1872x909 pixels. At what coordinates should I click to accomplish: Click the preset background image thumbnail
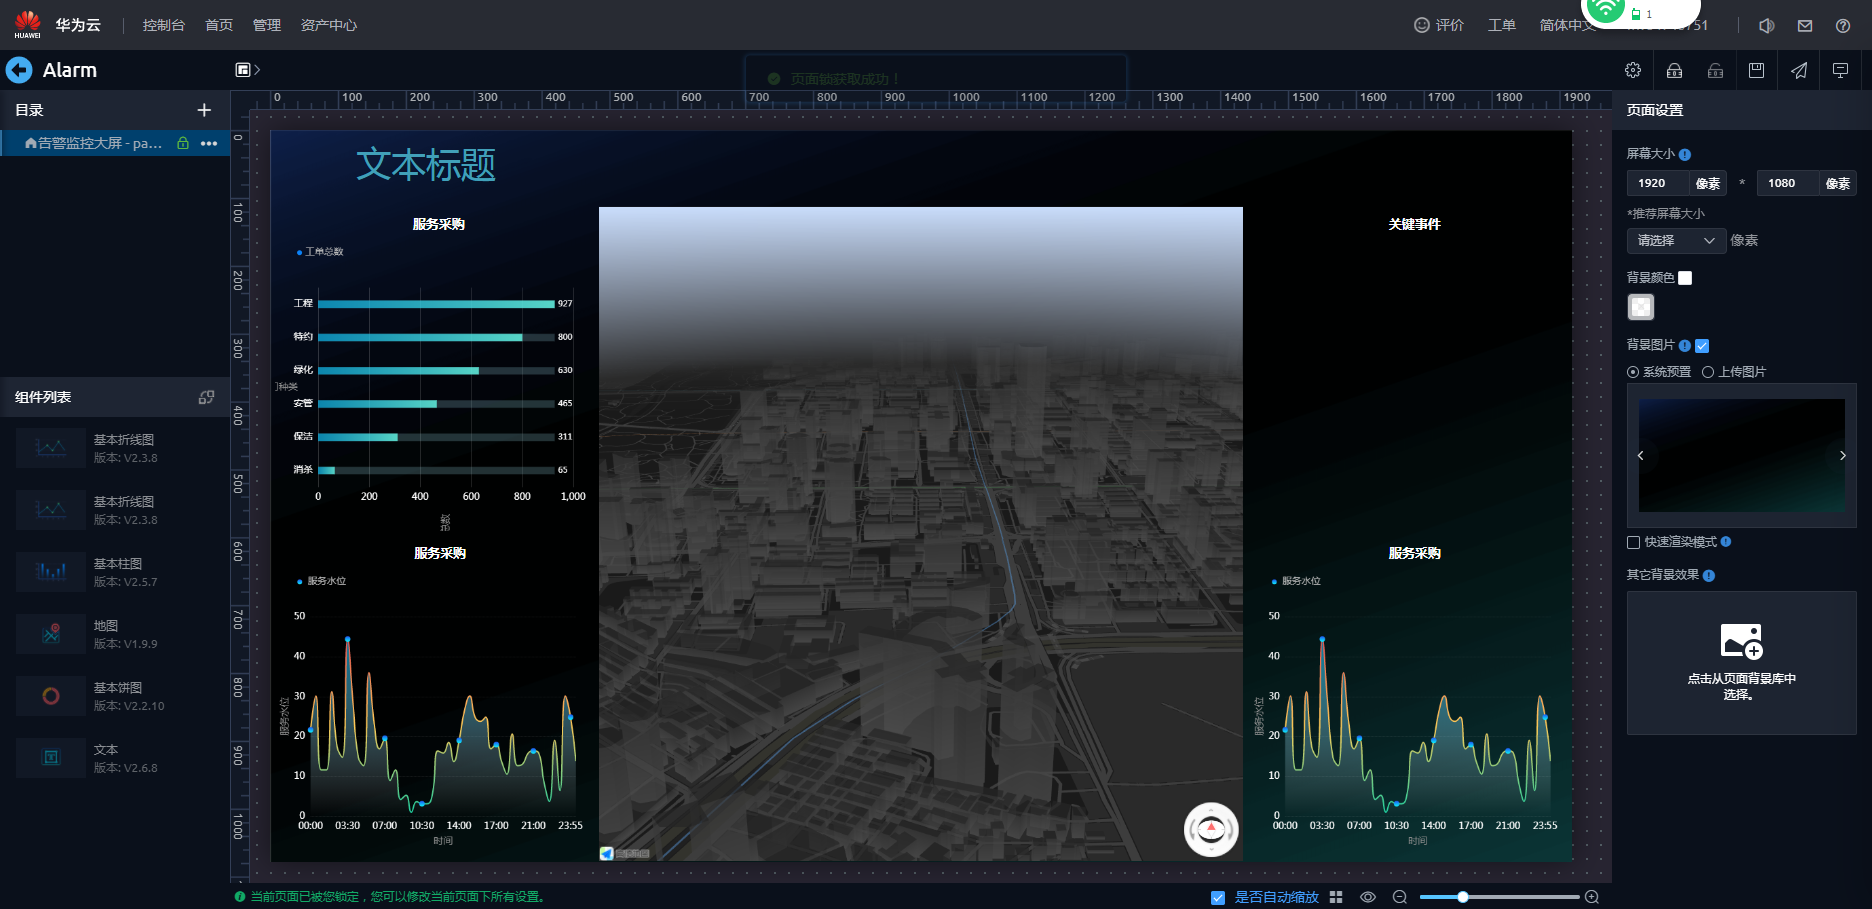pos(1742,456)
